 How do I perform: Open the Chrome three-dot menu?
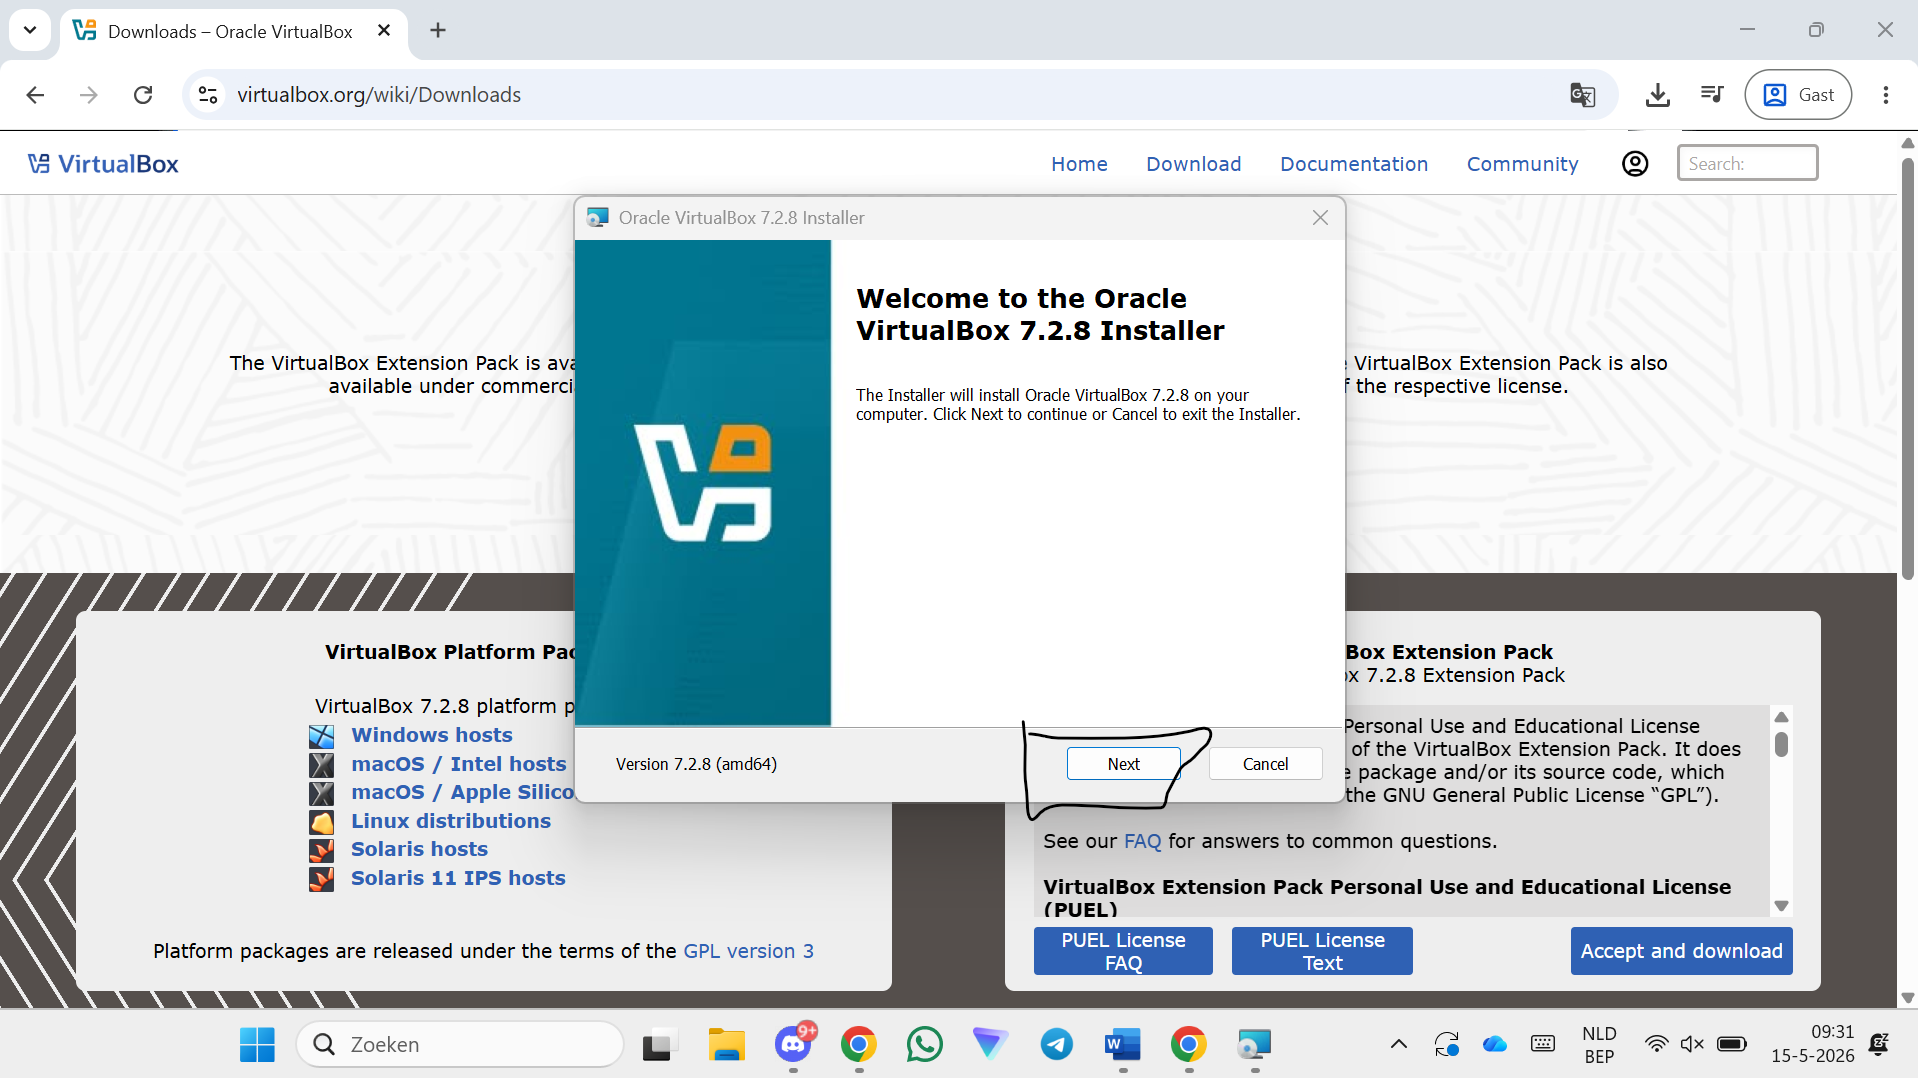[1885, 95]
